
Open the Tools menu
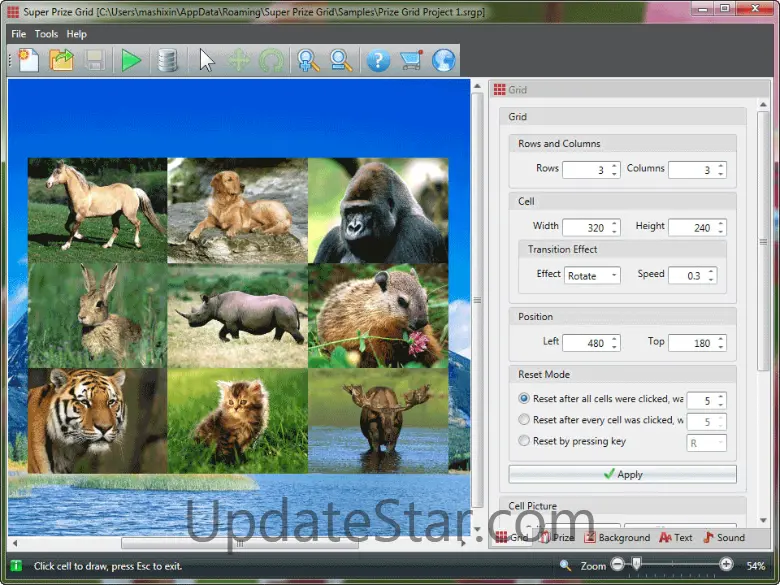(46, 34)
